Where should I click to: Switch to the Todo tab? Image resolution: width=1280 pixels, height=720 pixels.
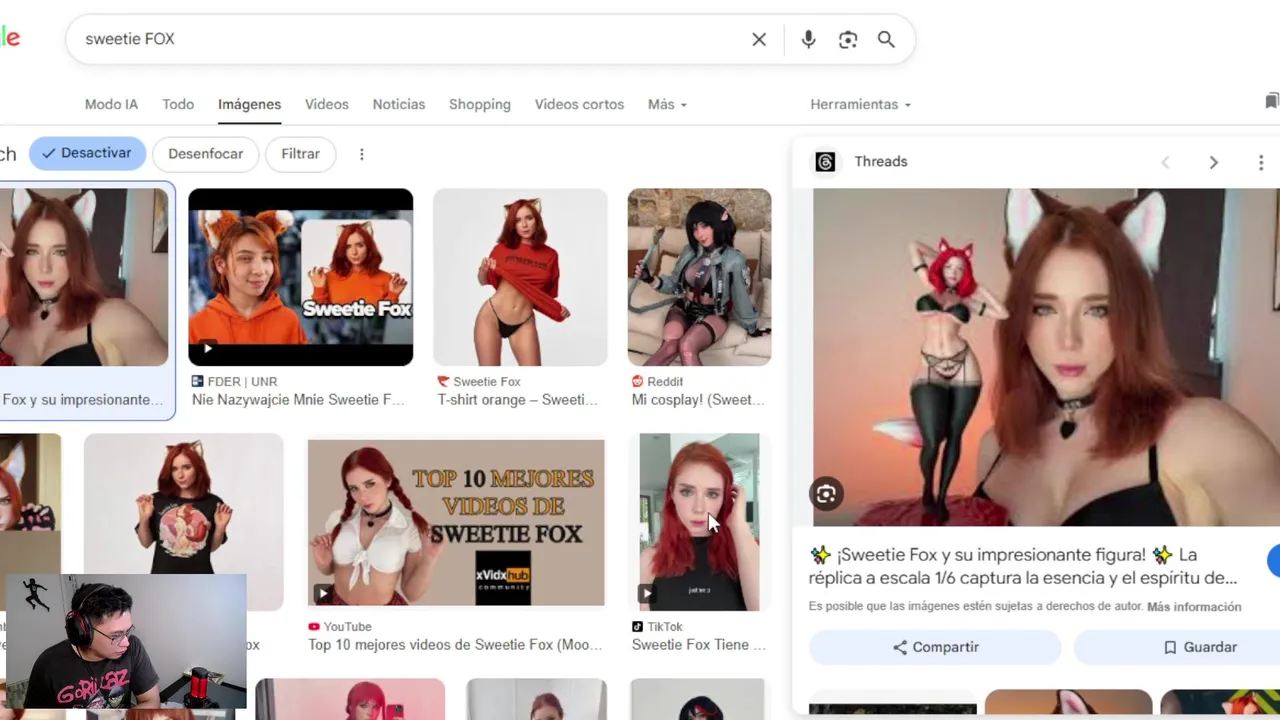178,104
